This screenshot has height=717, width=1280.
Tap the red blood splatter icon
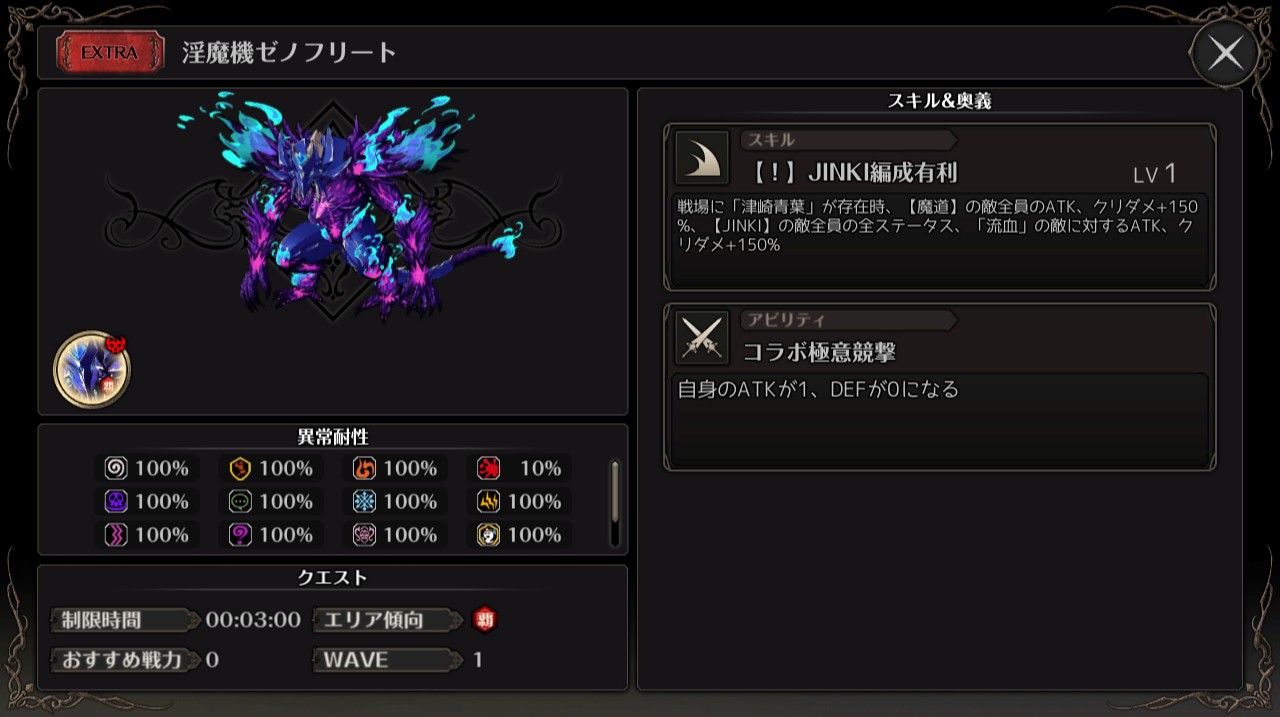[x=488, y=468]
